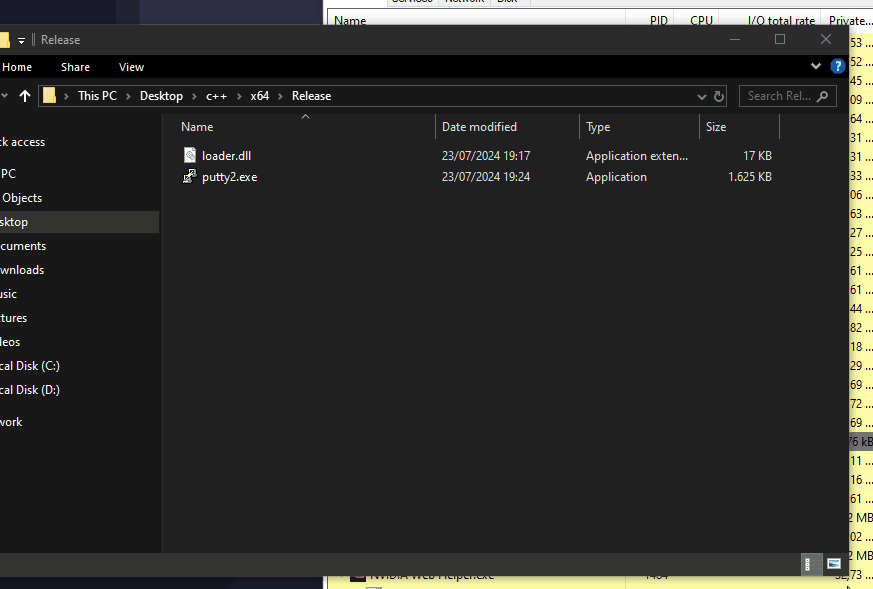Open the address bar history dropdown
Image resolution: width=873 pixels, height=589 pixels.
click(x=701, y=96)
